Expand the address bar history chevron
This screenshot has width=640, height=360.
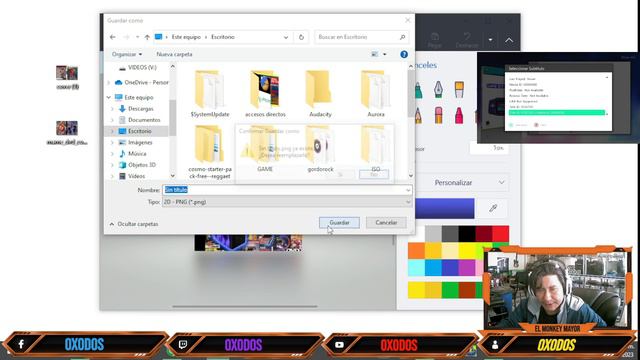(x=286, y=37)
